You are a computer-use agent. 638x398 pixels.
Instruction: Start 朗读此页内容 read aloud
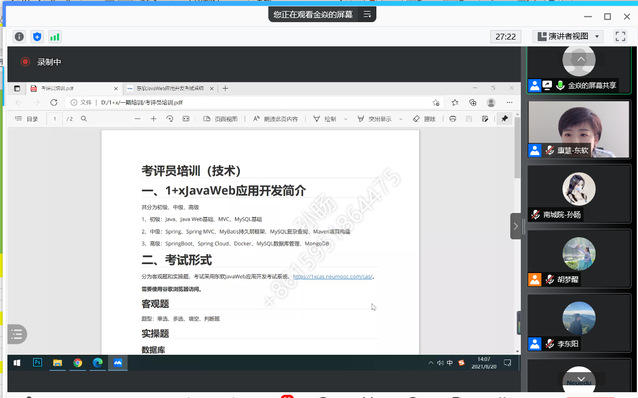coord(275,119)
